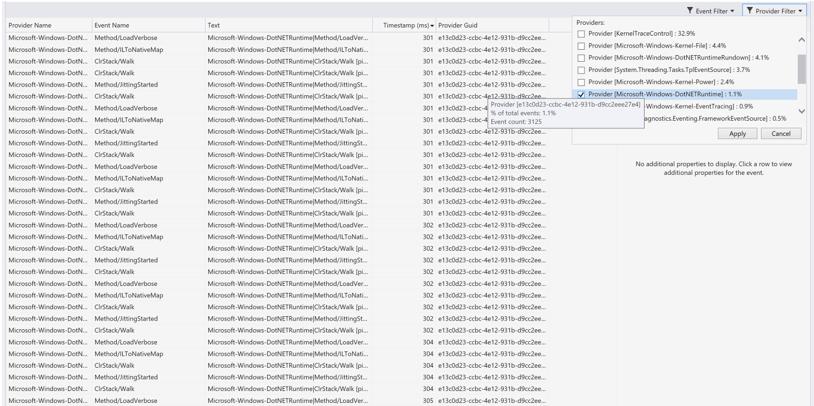
Task: Select the event row with timestamp 305
Action: click(x=278, y=400)
